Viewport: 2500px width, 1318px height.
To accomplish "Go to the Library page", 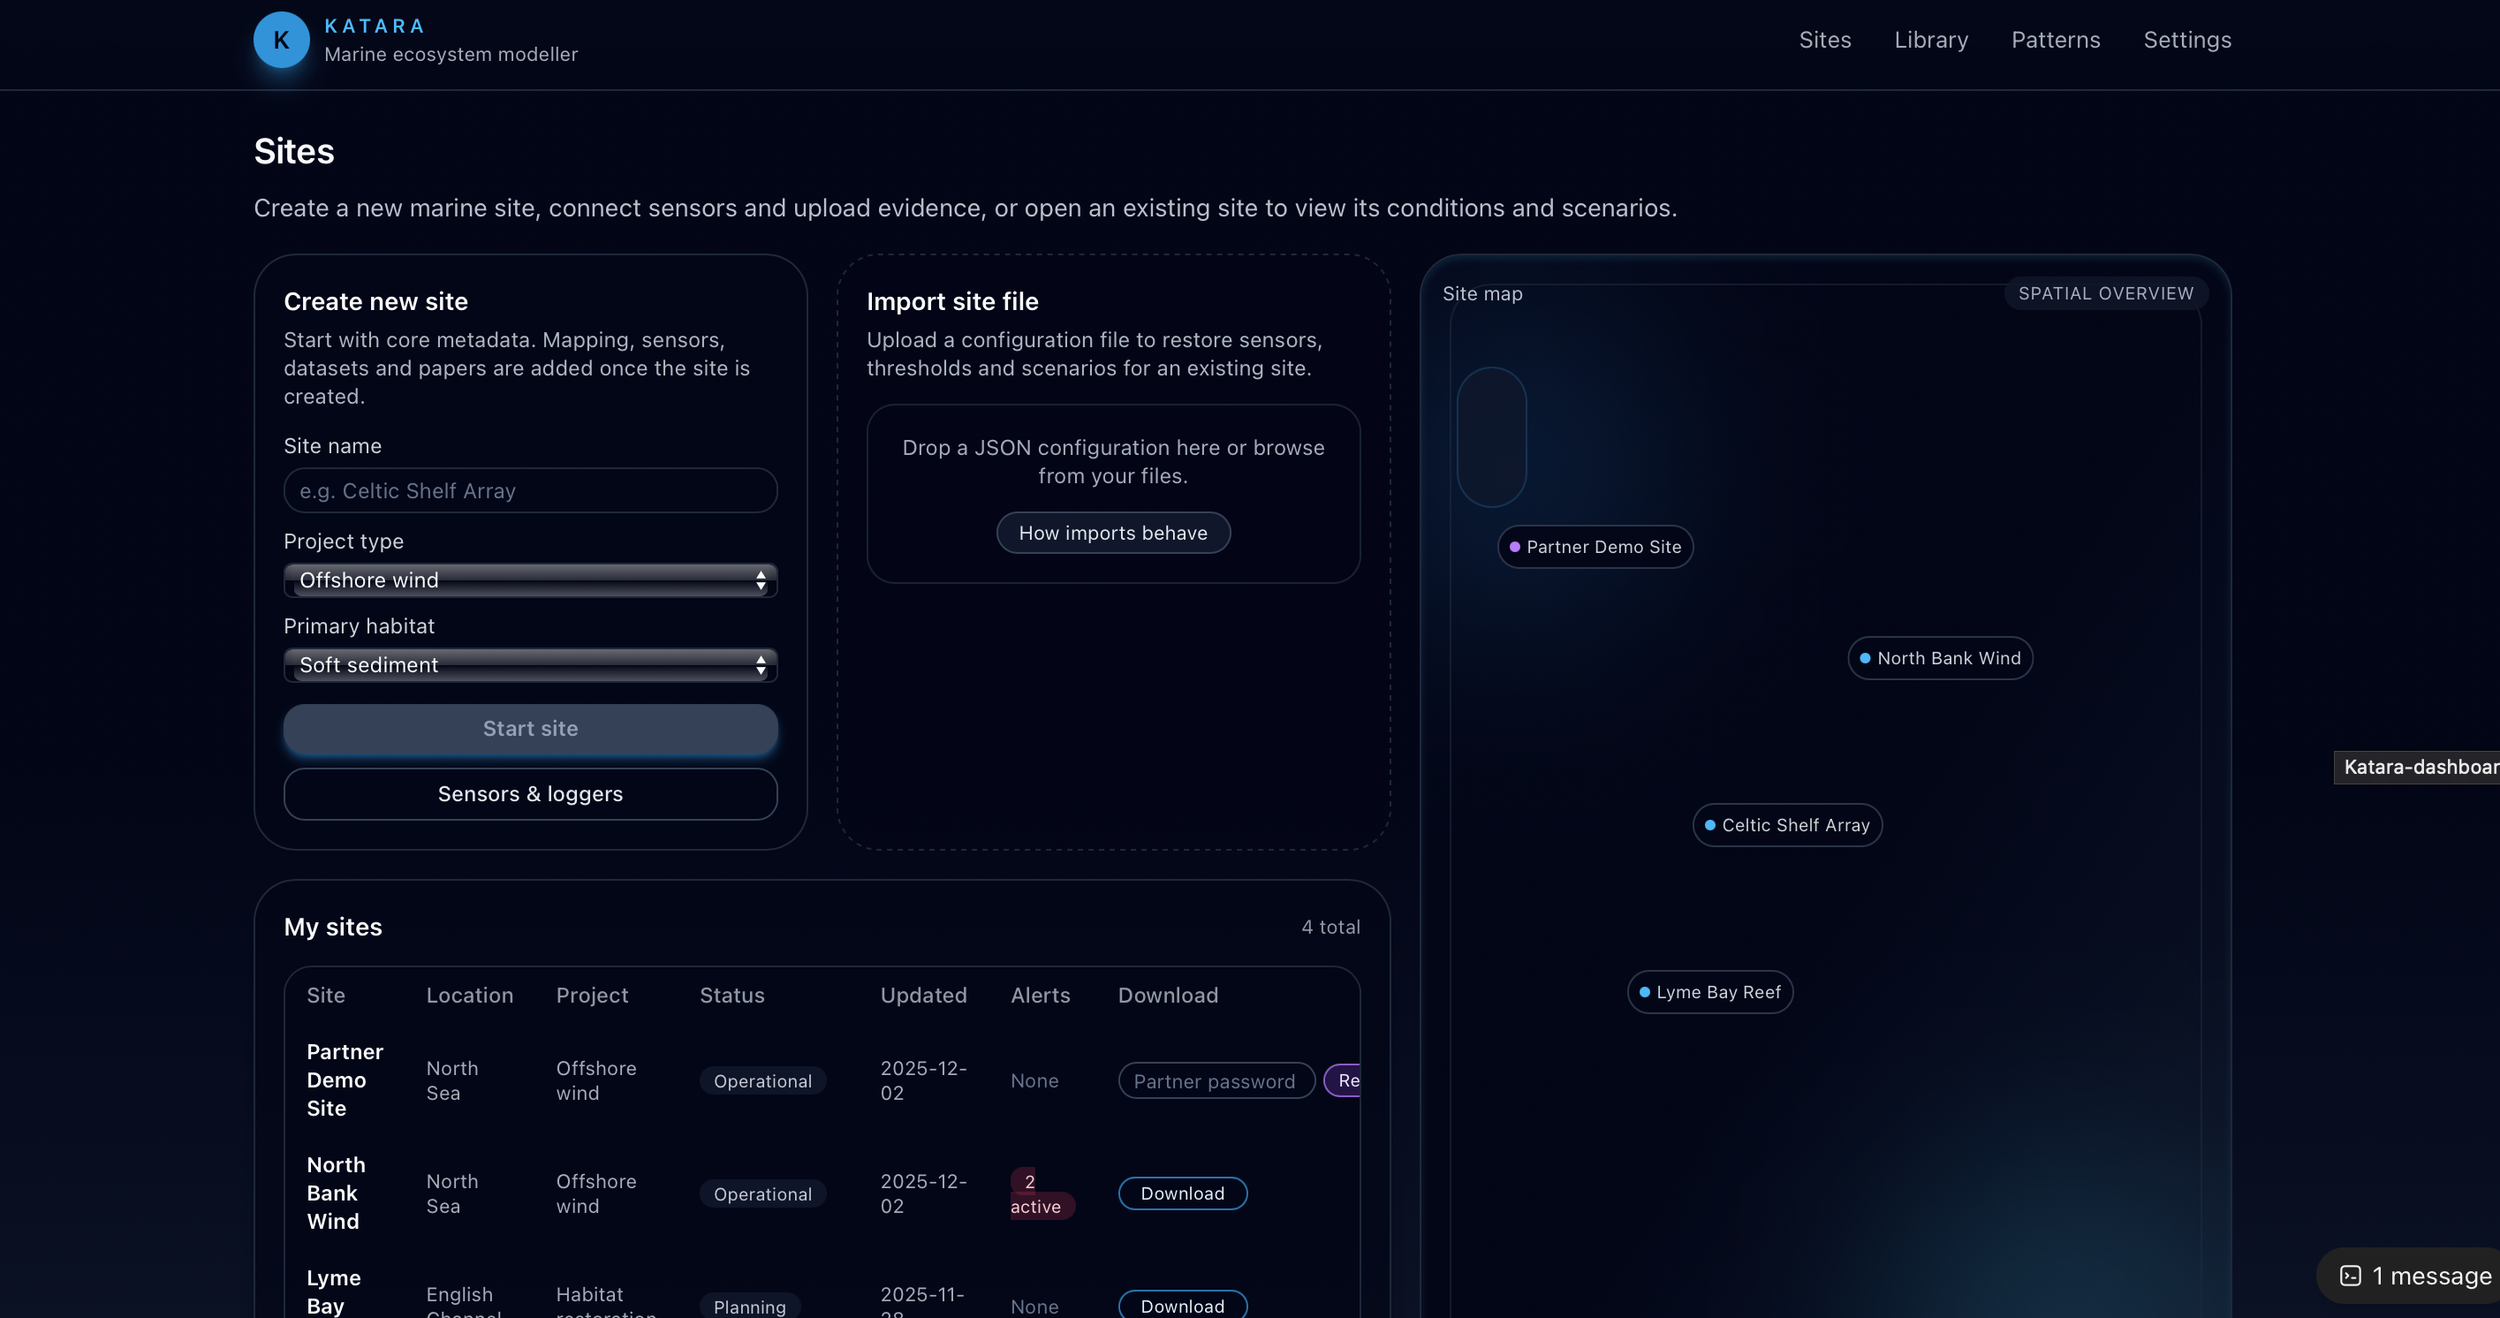I will coord(1930,40).
